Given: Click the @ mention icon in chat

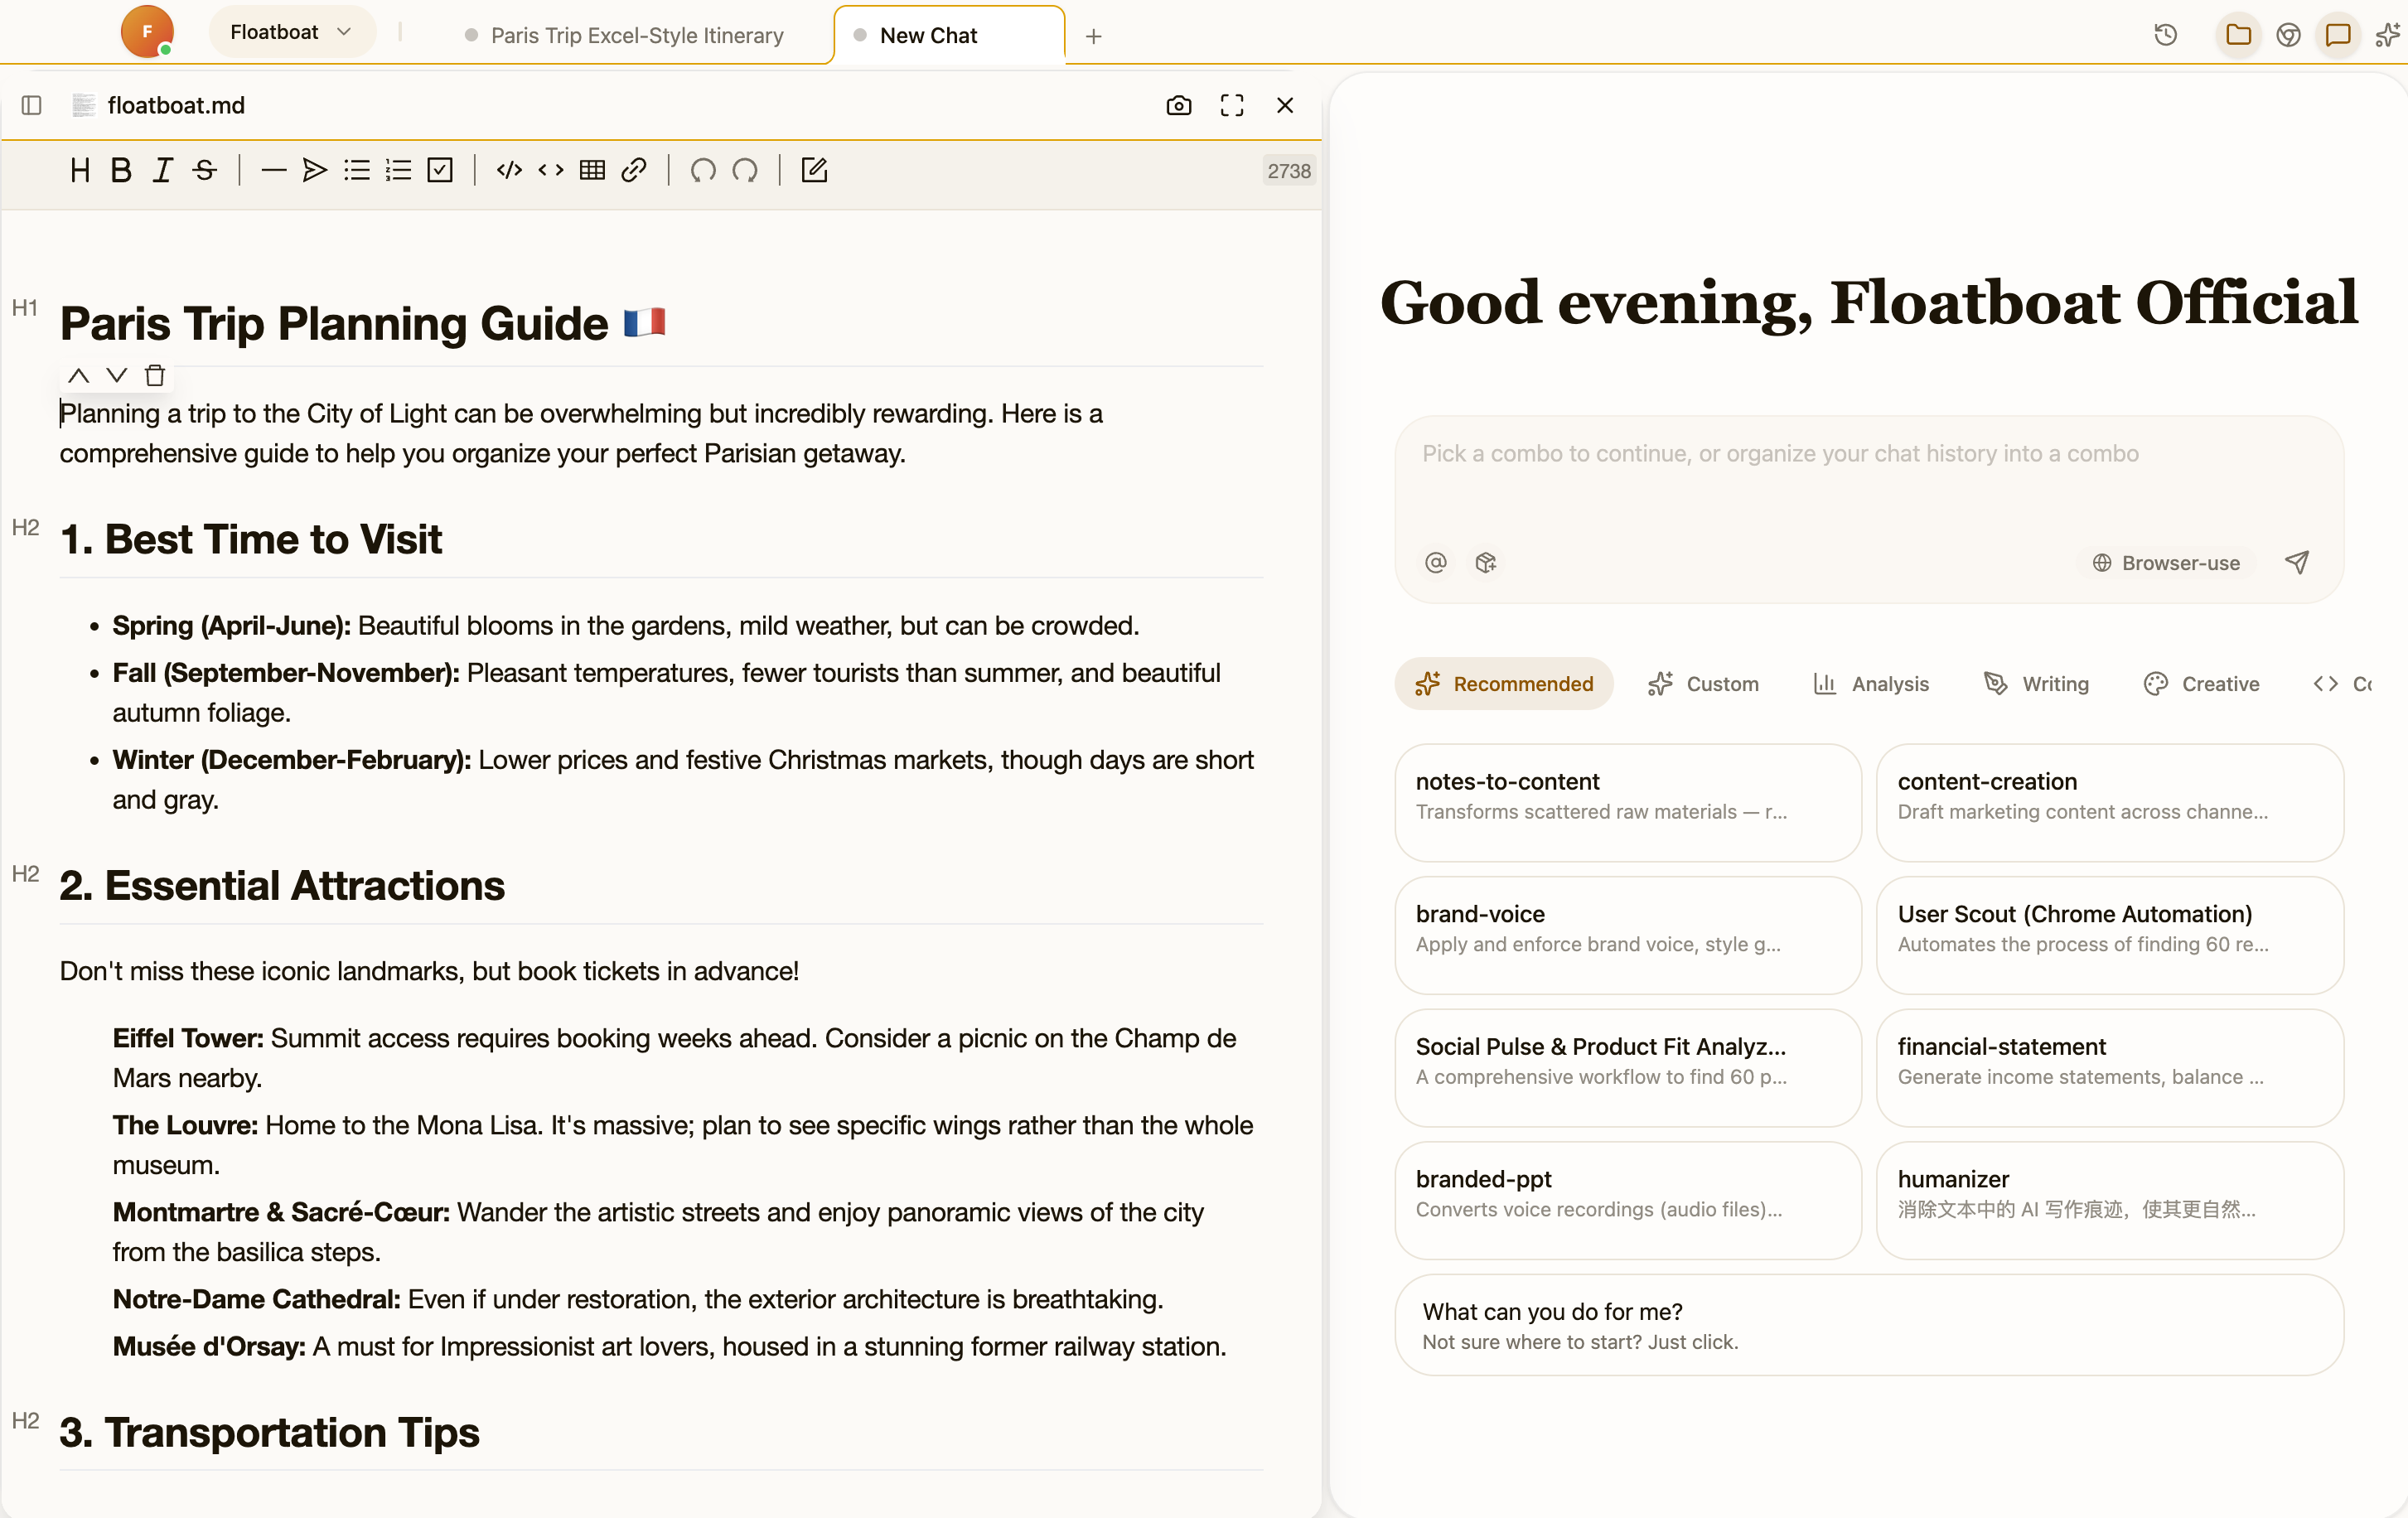Looking at the screenshot, I should (x=1436, y=563).
